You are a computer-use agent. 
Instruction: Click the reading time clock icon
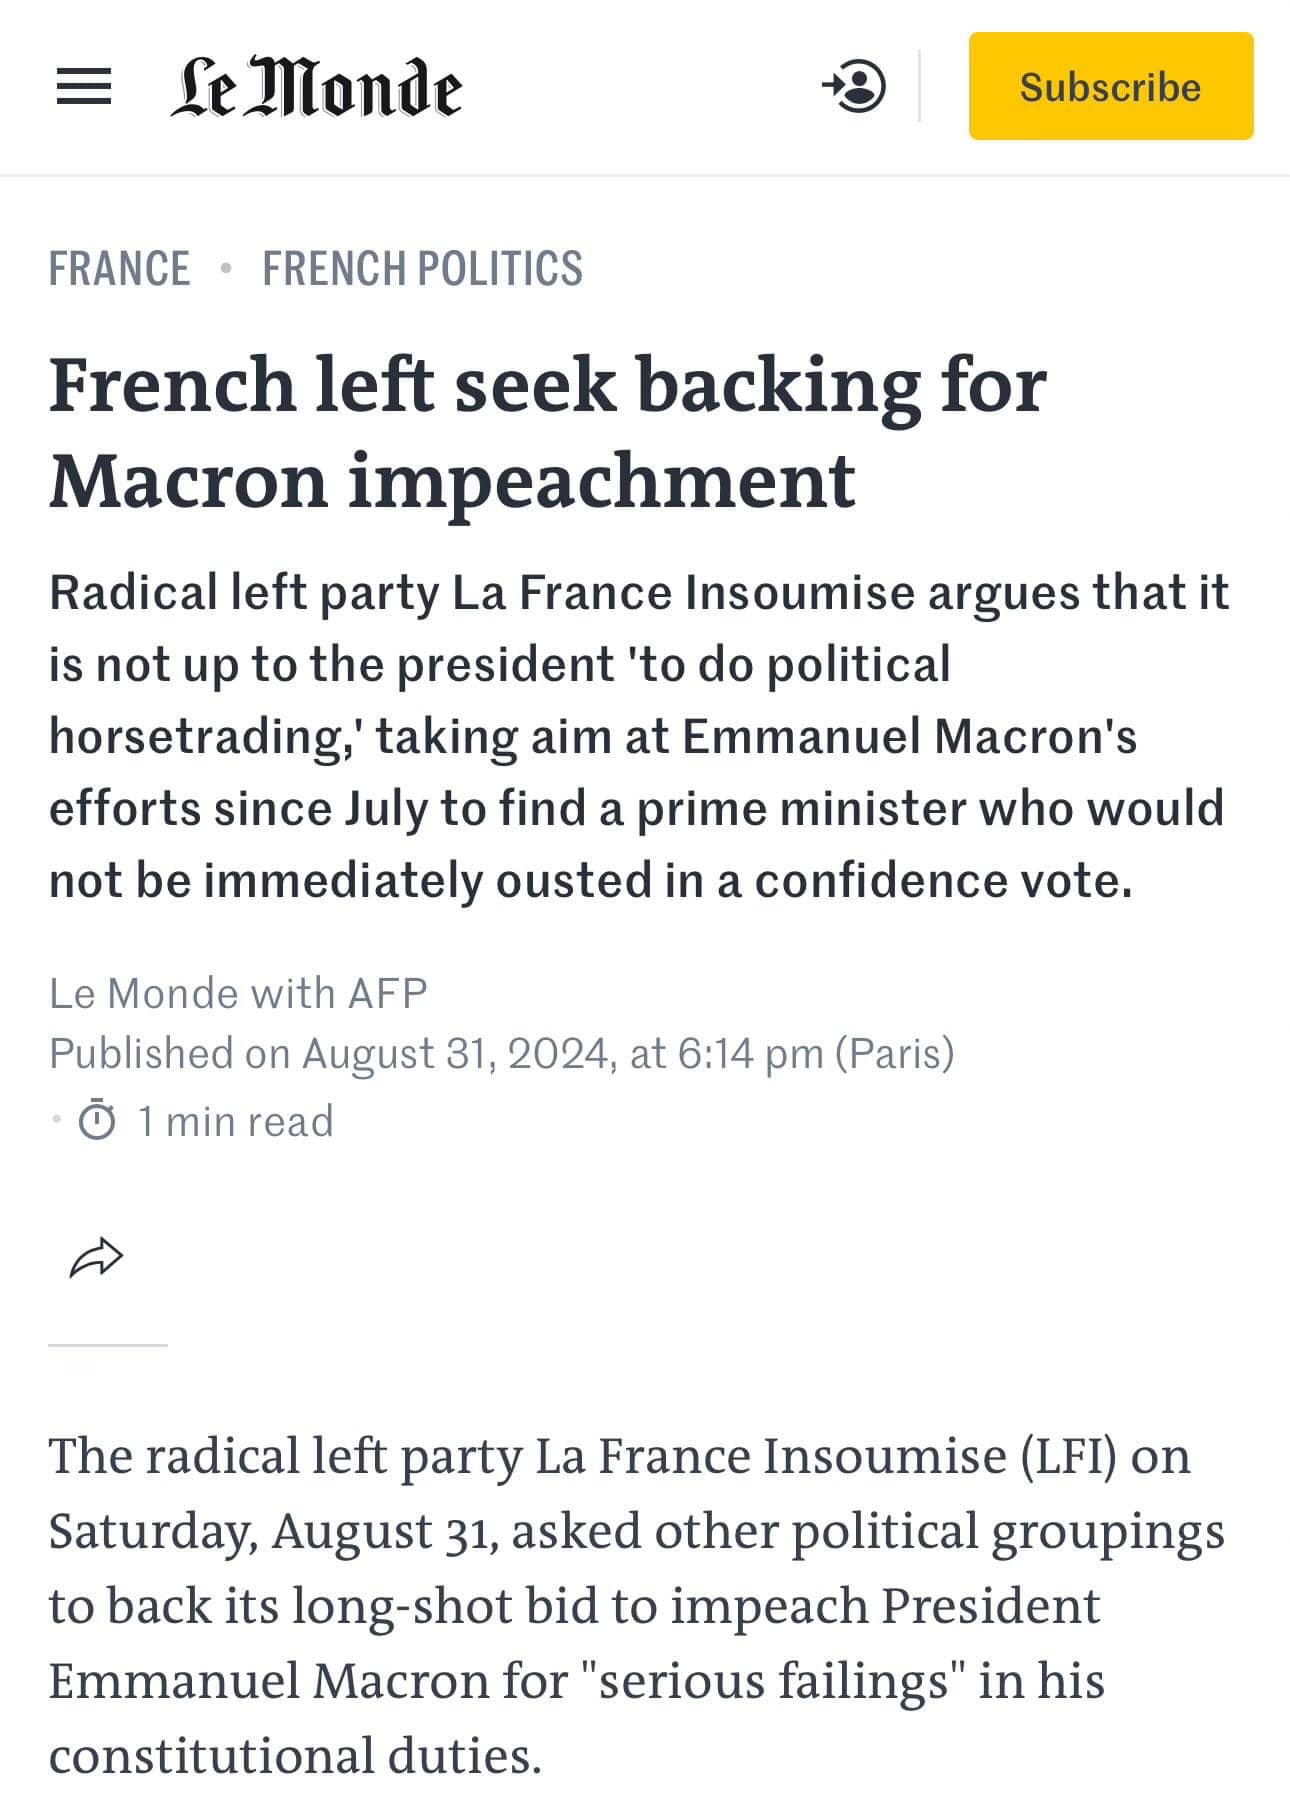pos(97,1121)
